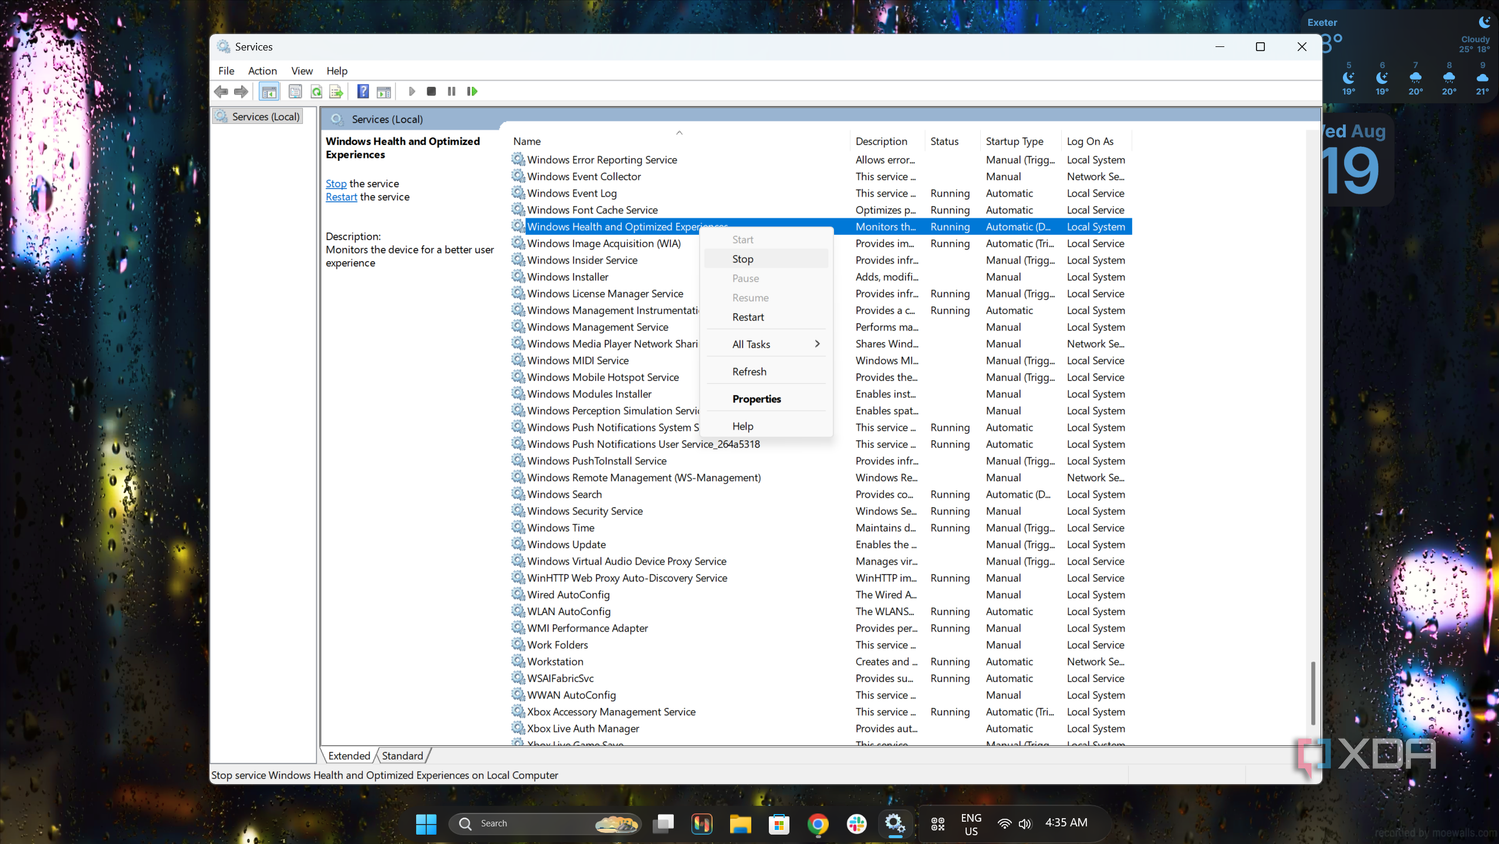Click the Restart the service link

(341, 197)
